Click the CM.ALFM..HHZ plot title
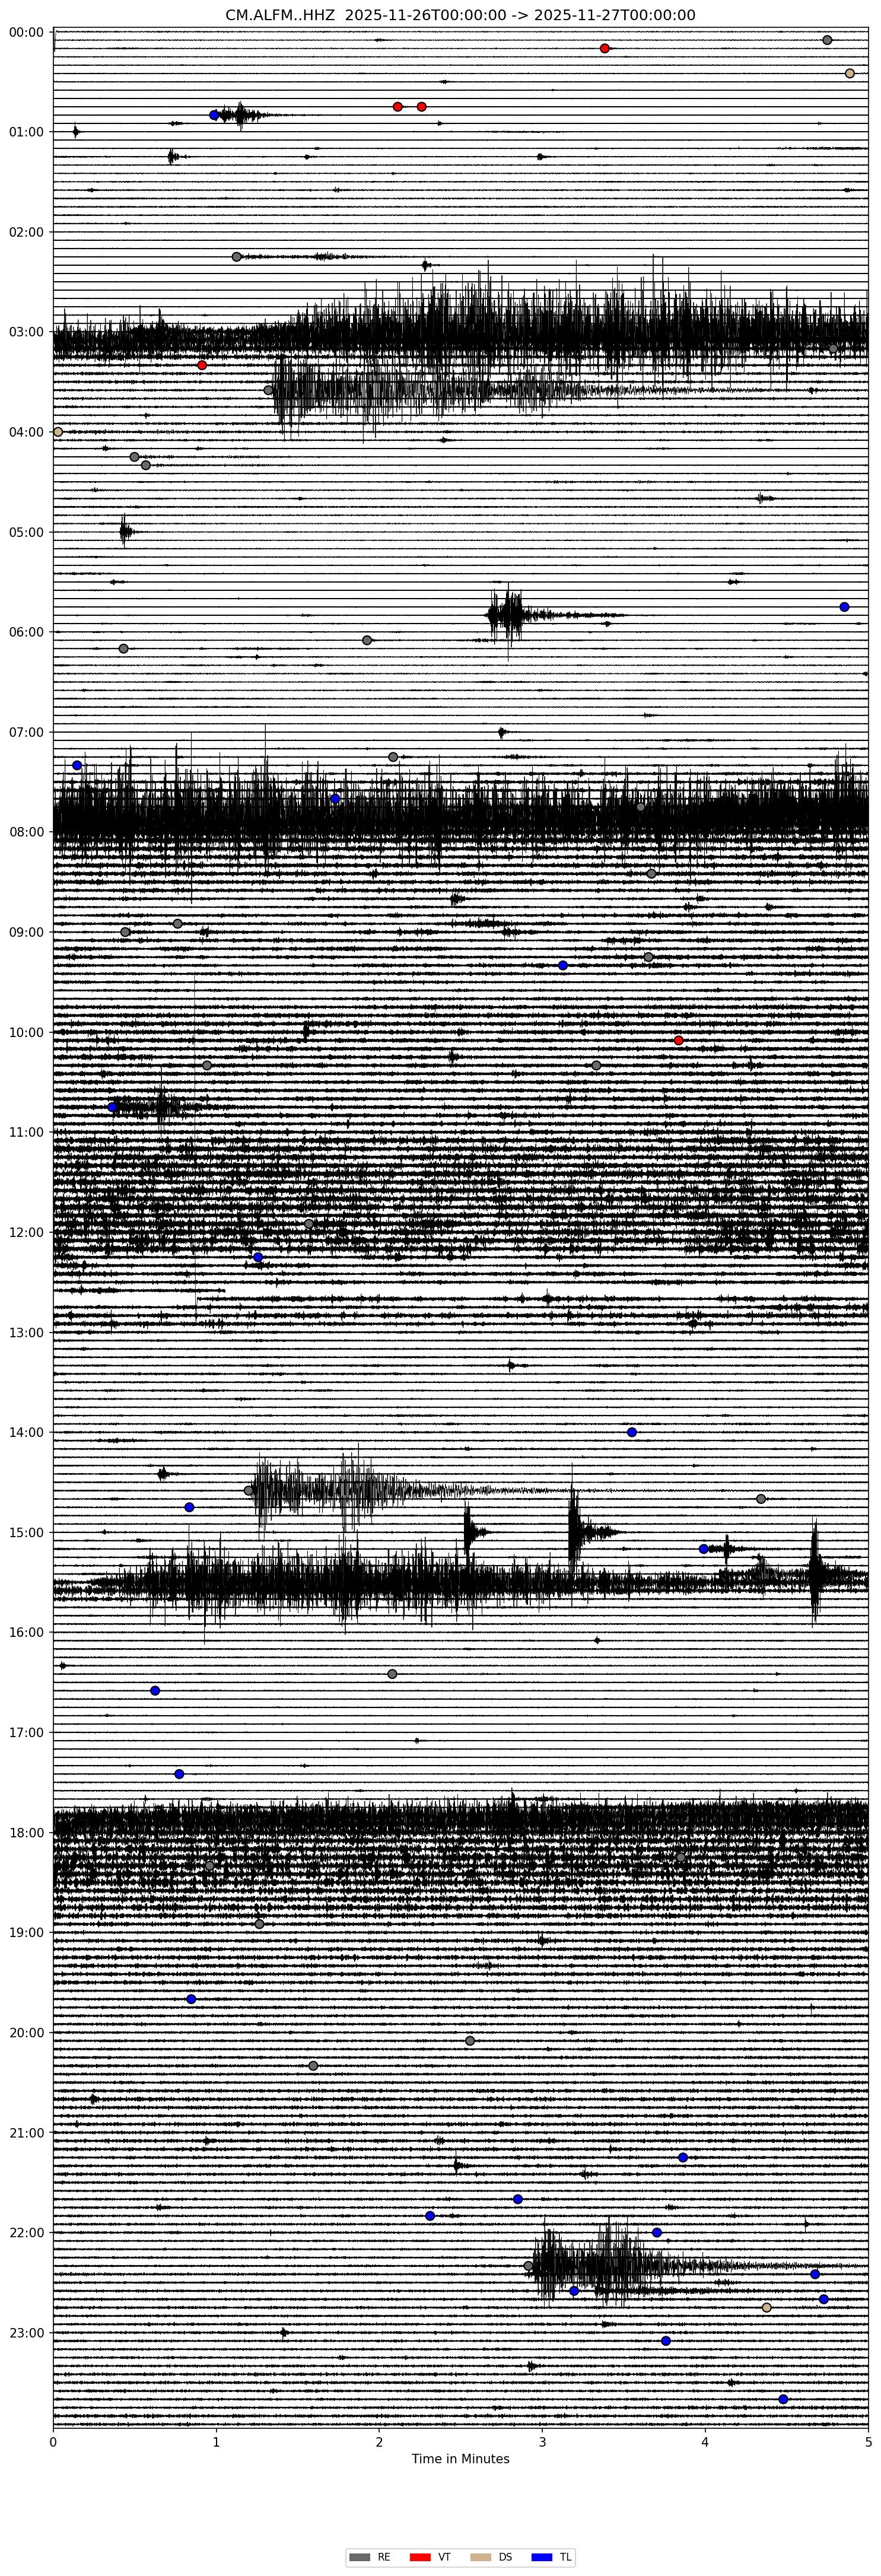The width and height of the screenshot is (881, 2576). (x=460, y=15)
